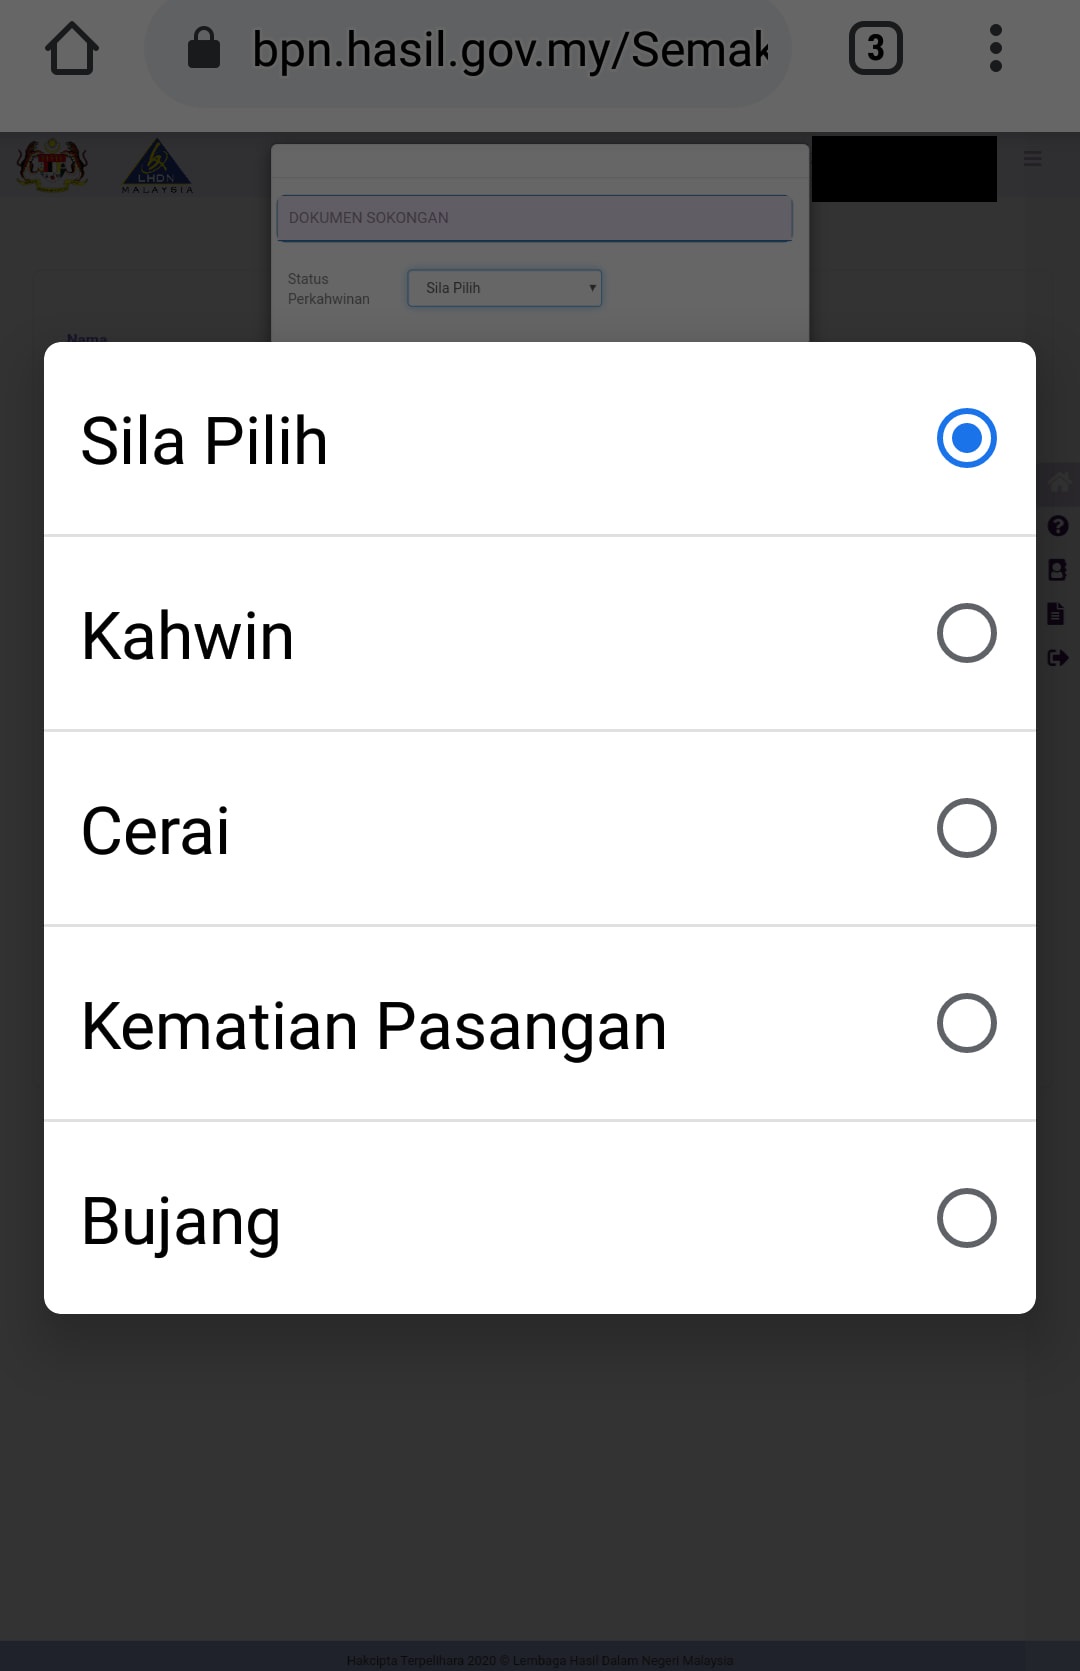The width and height of the screenshot is (1080, 1671).
Task: Open the hamburger menu on the page
Action: tap(1032, 159)
